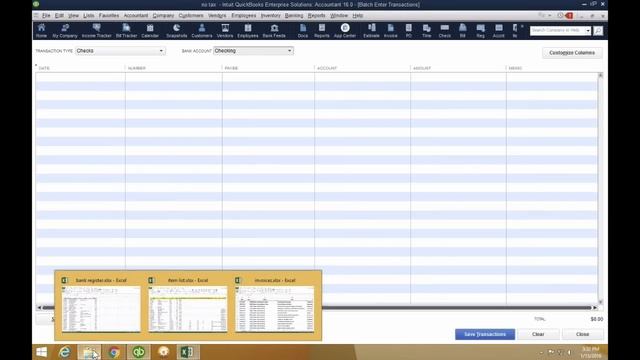
Task: Open the PO icon
Action: tap(409, 31)
